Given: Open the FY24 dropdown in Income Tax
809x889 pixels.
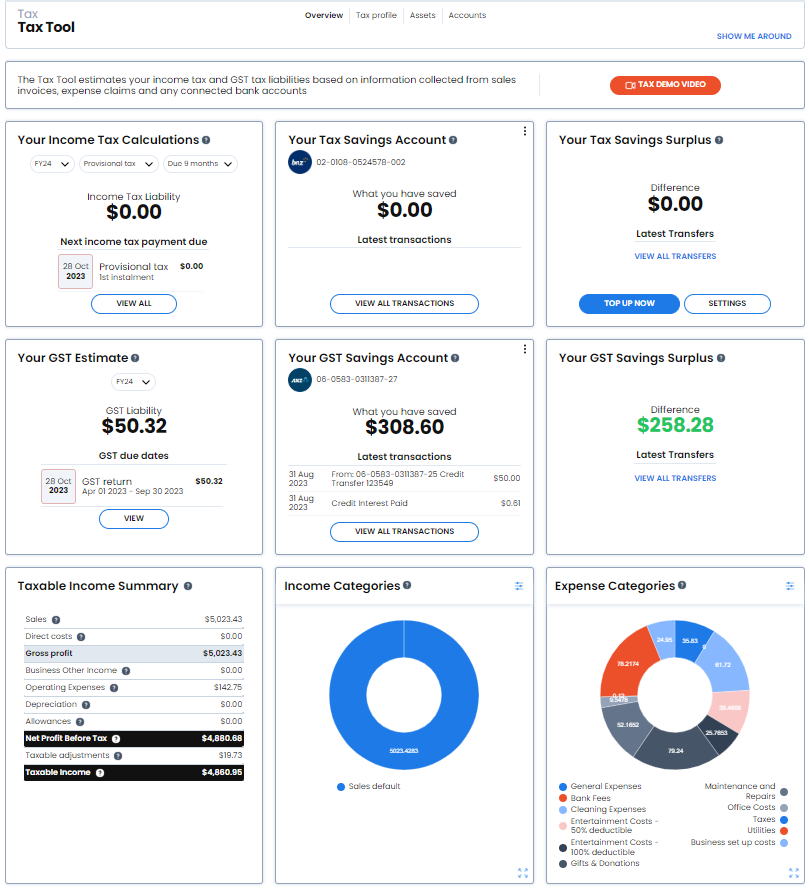Looking at the screenshot, I should (x=52, y=164).
